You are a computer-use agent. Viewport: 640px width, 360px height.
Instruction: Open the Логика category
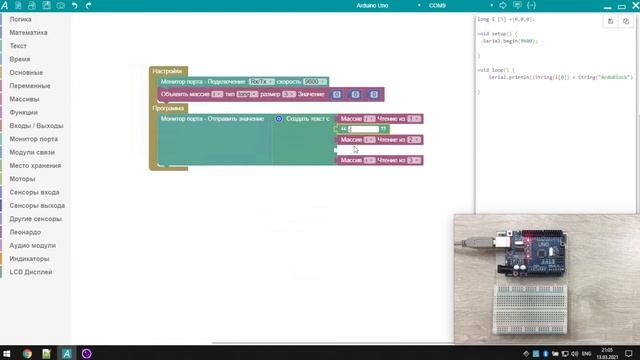point(20,19)
